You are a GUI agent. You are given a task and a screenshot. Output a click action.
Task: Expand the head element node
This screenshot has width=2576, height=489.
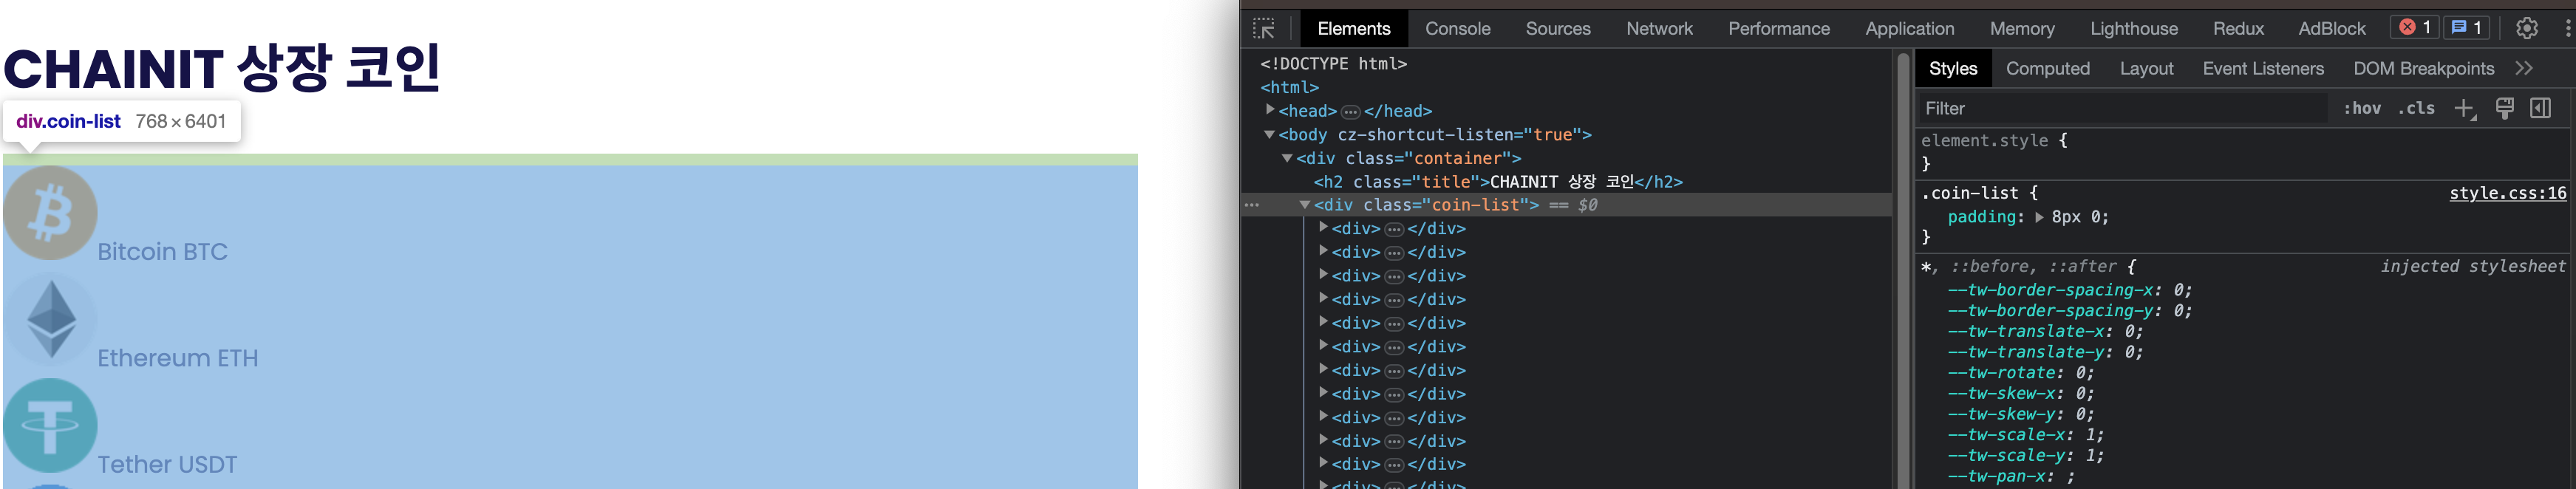pos(1270,110)
